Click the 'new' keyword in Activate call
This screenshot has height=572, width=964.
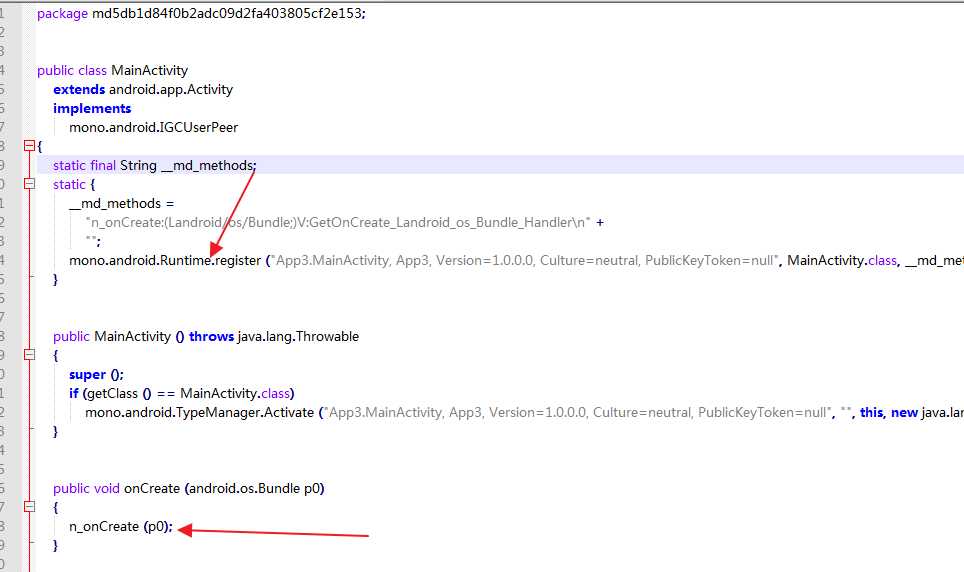[904, 413]
